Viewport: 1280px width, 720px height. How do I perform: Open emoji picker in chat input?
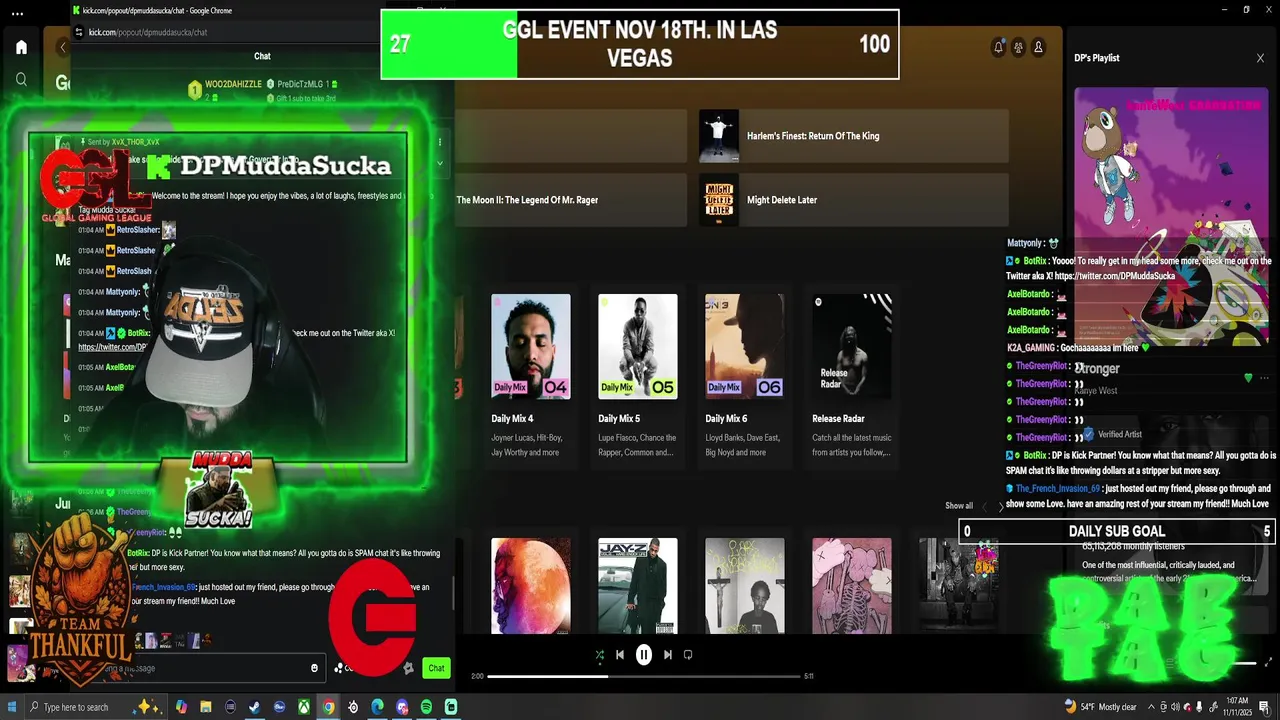click(x=314, y=668)
